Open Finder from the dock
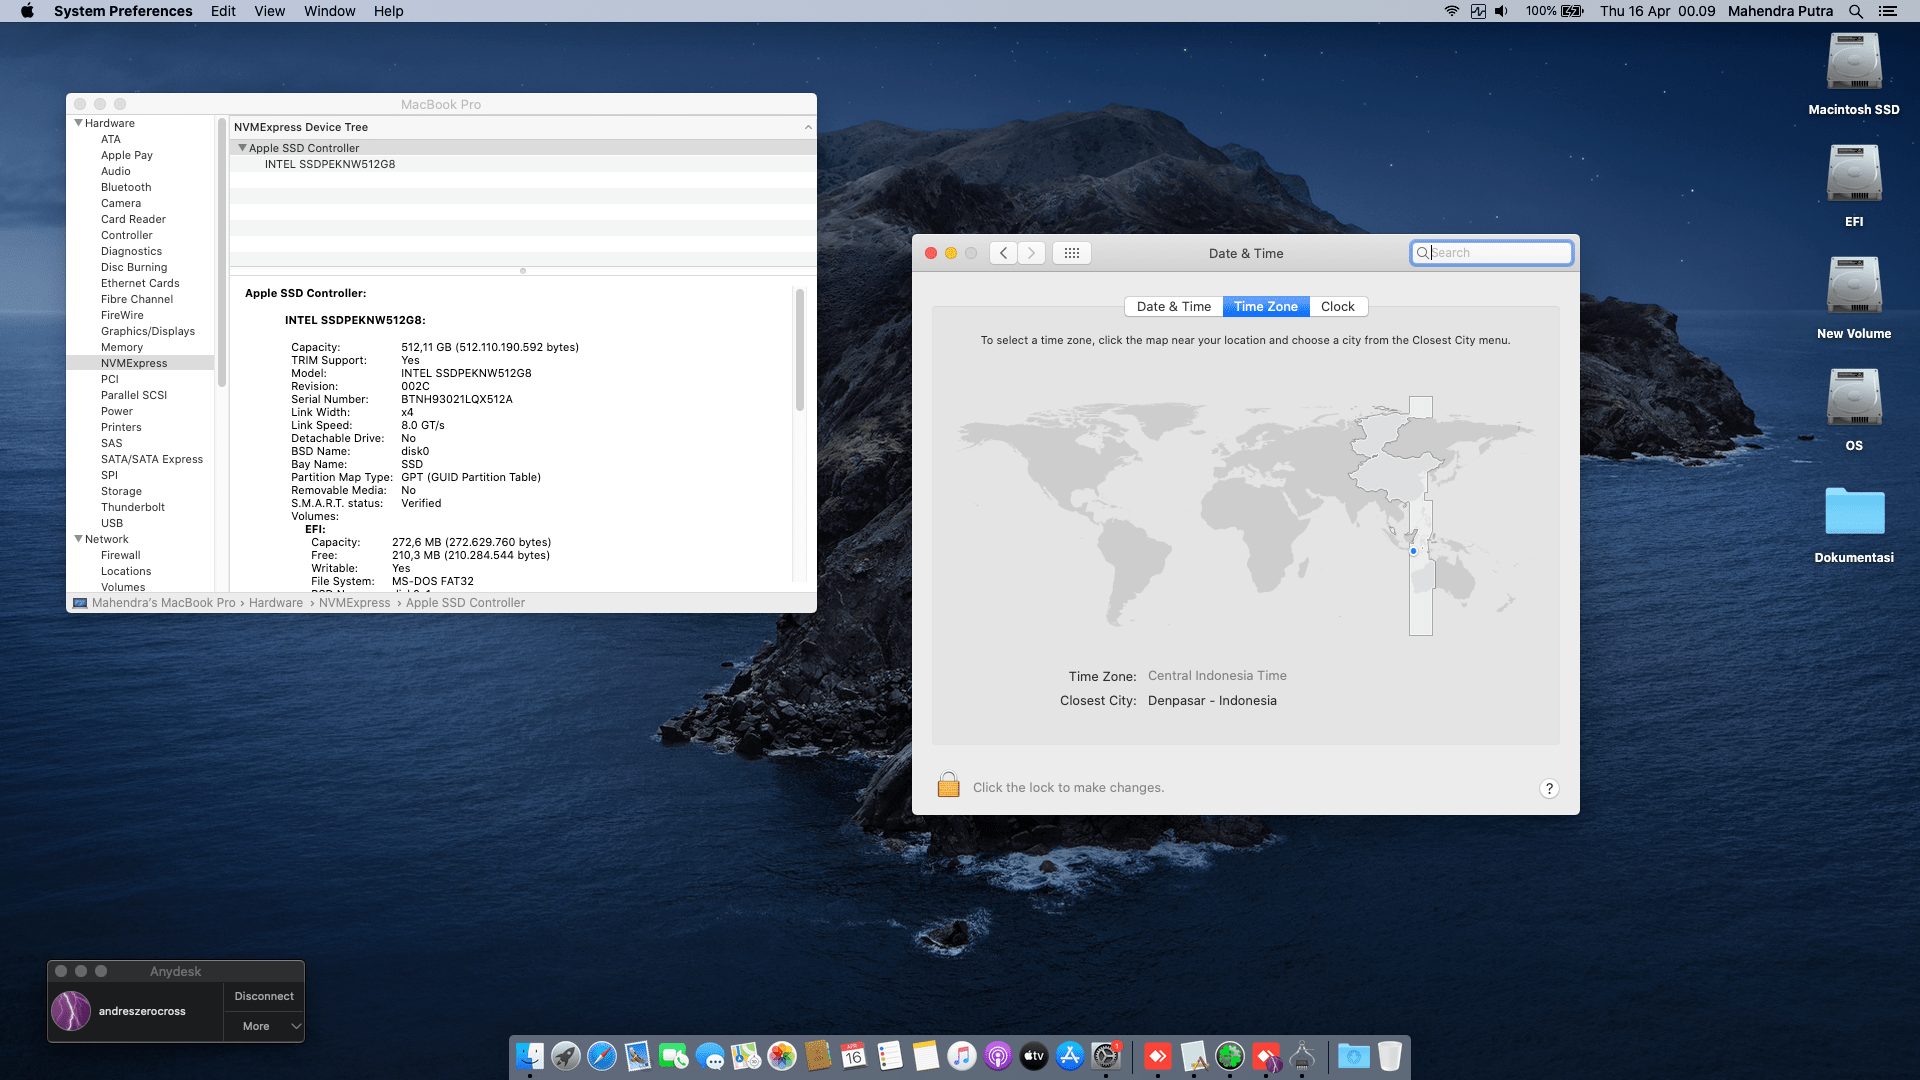Viewport: 1920px width, 1080px height. tap(530, 1056)
